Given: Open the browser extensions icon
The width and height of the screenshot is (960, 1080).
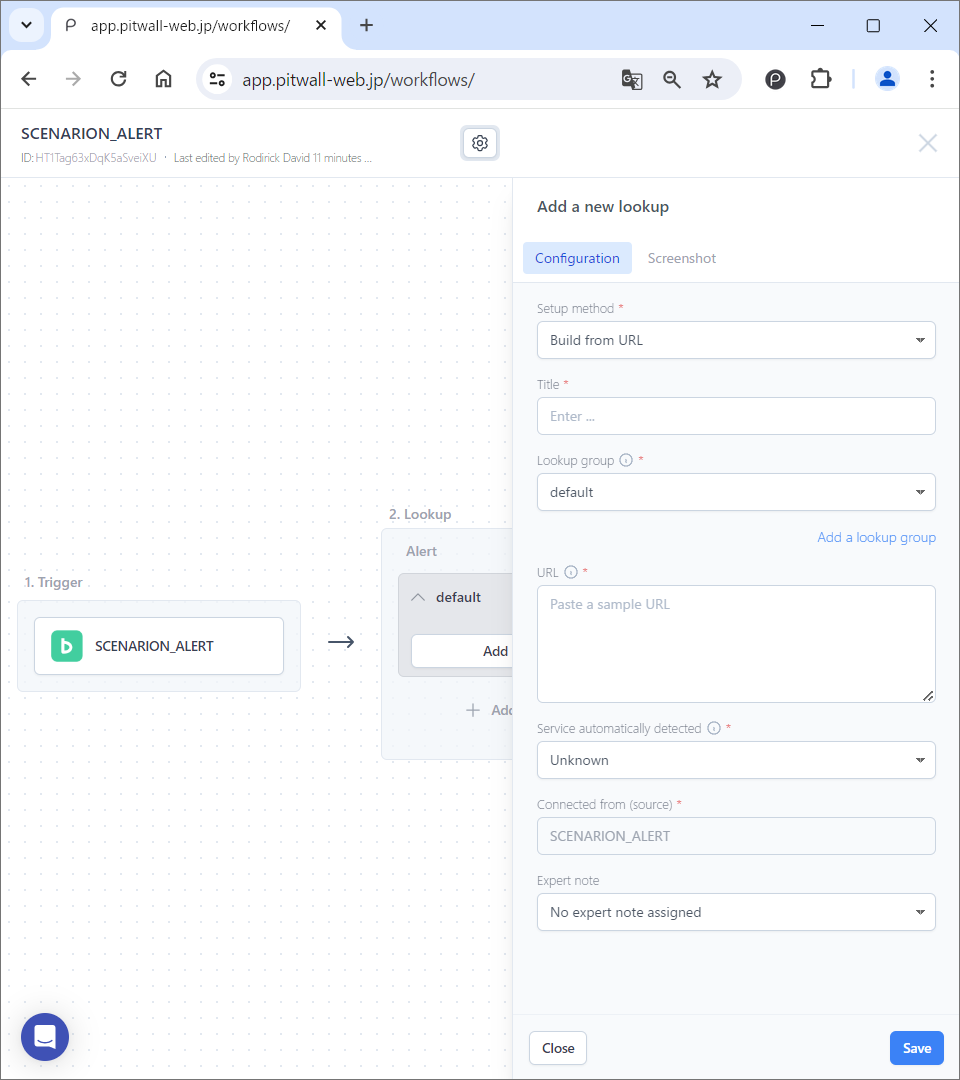Looking at the screenshot, I should click(821, 79).
